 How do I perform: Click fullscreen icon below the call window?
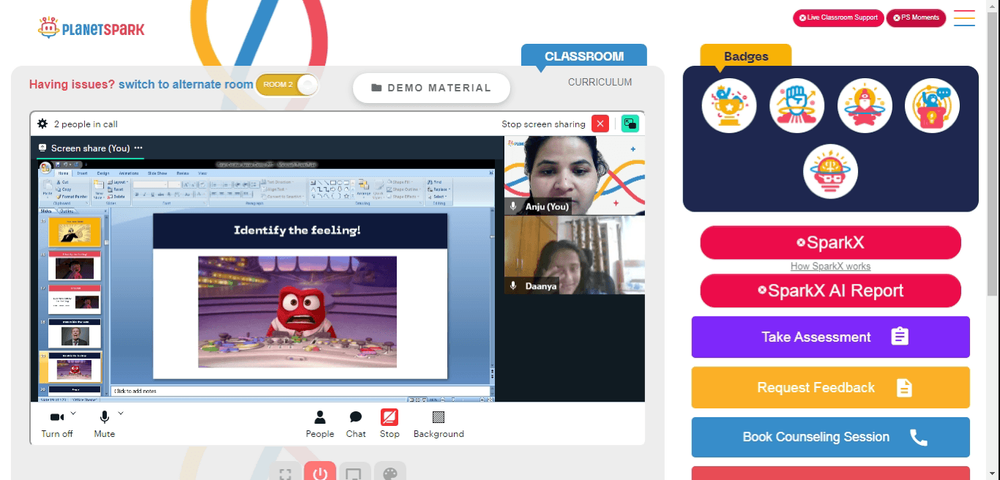click(x=285, y=474)
